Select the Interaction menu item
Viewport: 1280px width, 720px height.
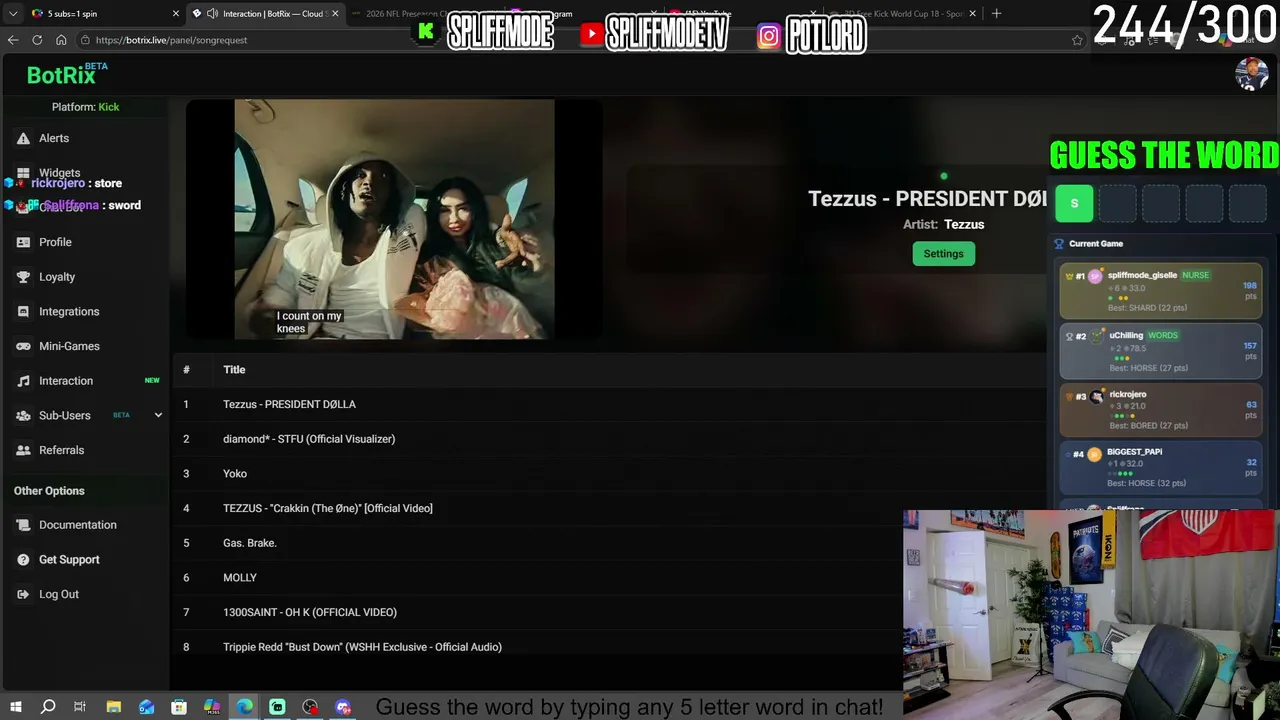[66, 381]
